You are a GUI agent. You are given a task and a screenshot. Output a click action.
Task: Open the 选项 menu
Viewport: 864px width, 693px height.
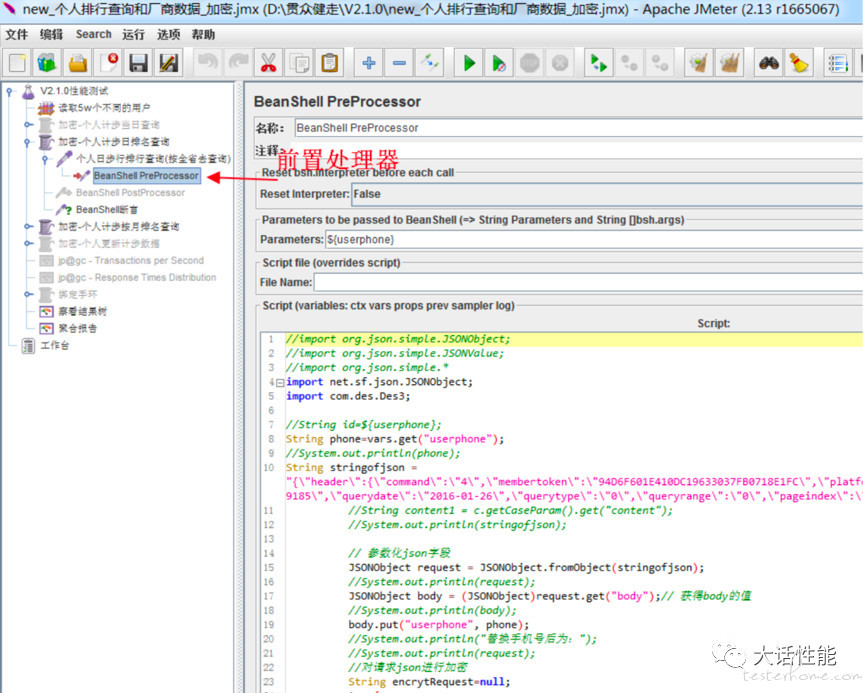coord(169,35)
